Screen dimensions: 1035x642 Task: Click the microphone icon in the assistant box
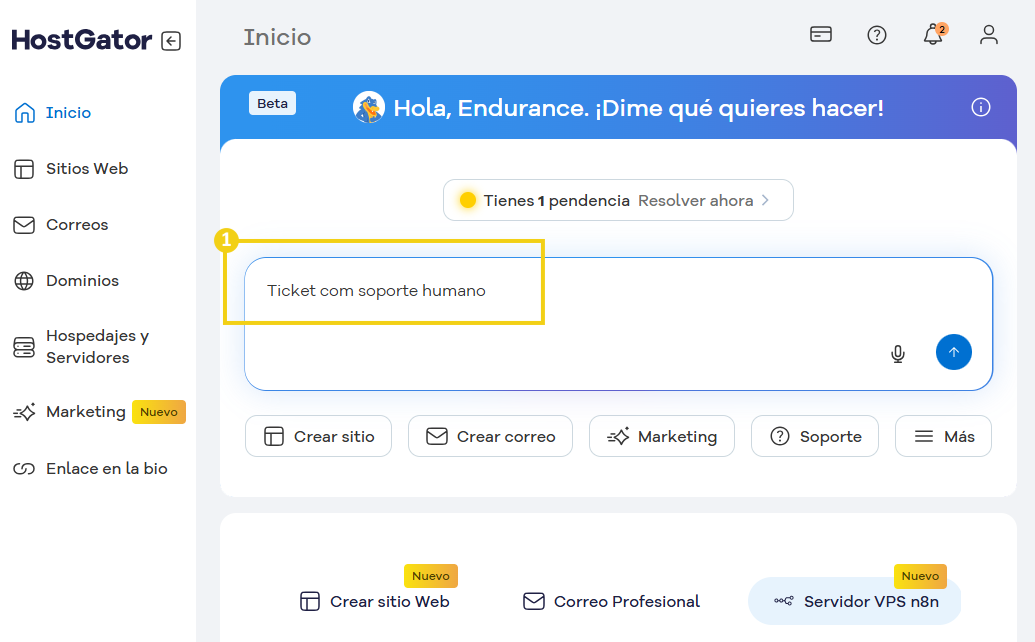(x=897, y=353)
